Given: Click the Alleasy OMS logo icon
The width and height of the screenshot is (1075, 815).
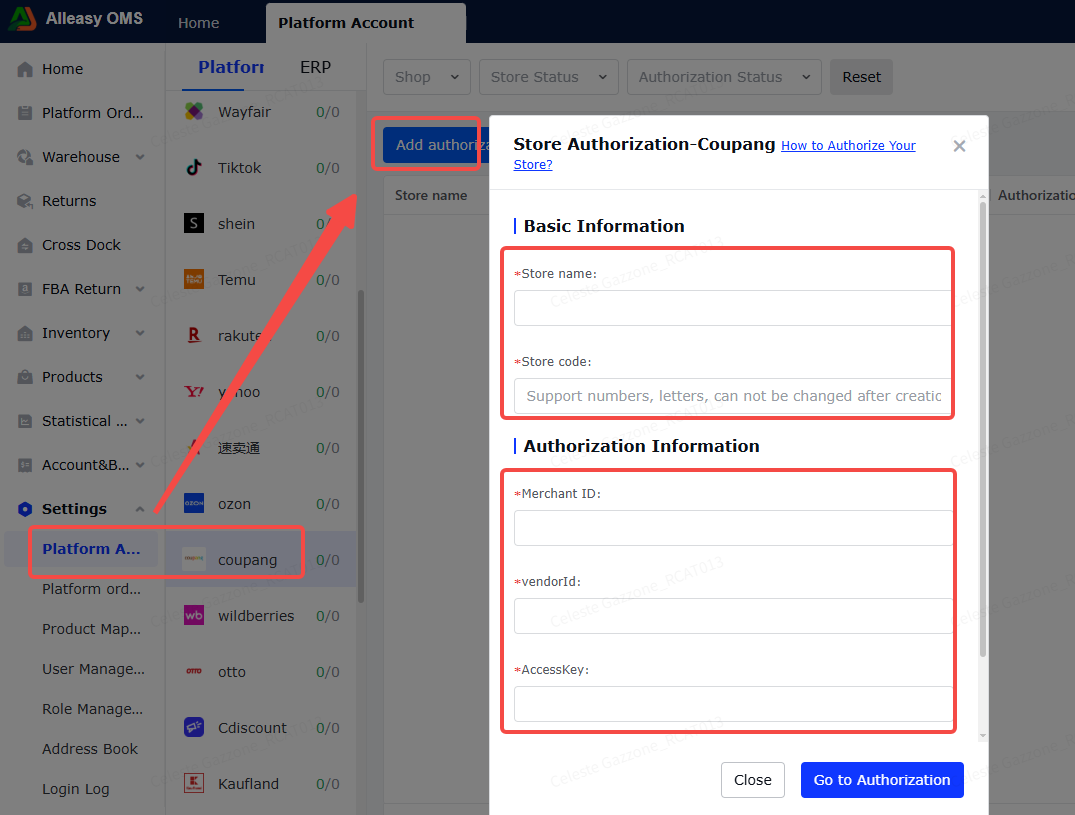Looking at the screenshot, I should [x=23, y=19].
